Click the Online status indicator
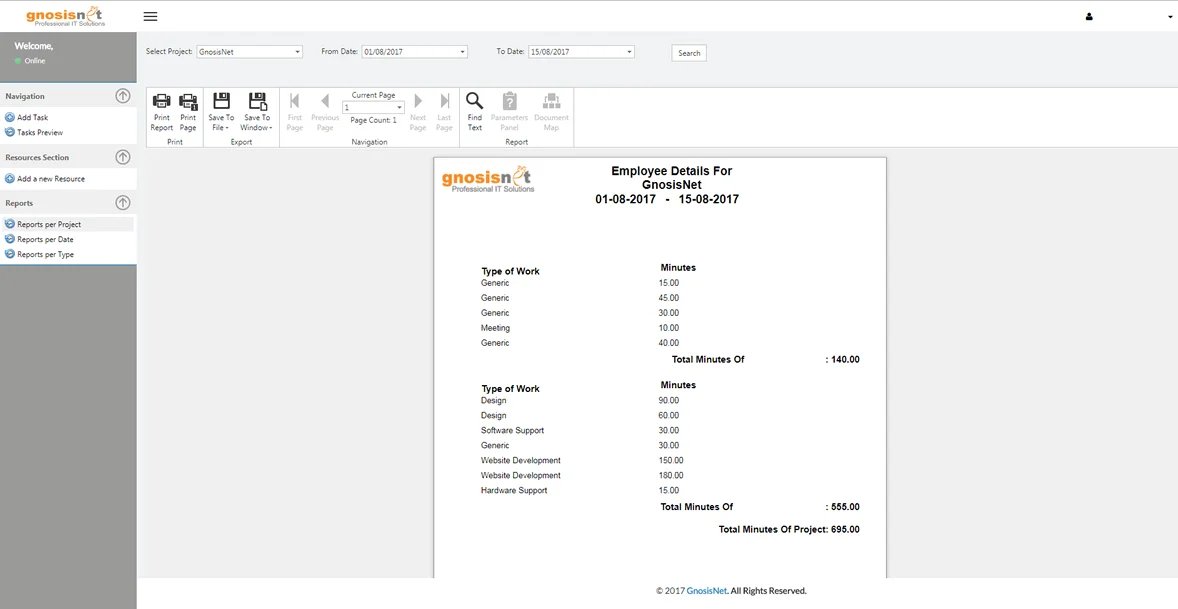The height and width of the screenshot is (609, 1178). coord(30,61)
